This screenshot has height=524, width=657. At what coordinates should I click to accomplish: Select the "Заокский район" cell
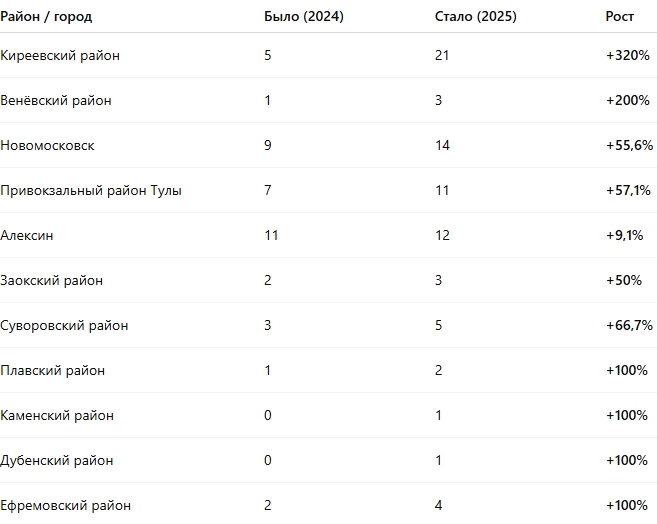(x=52, y=280)
